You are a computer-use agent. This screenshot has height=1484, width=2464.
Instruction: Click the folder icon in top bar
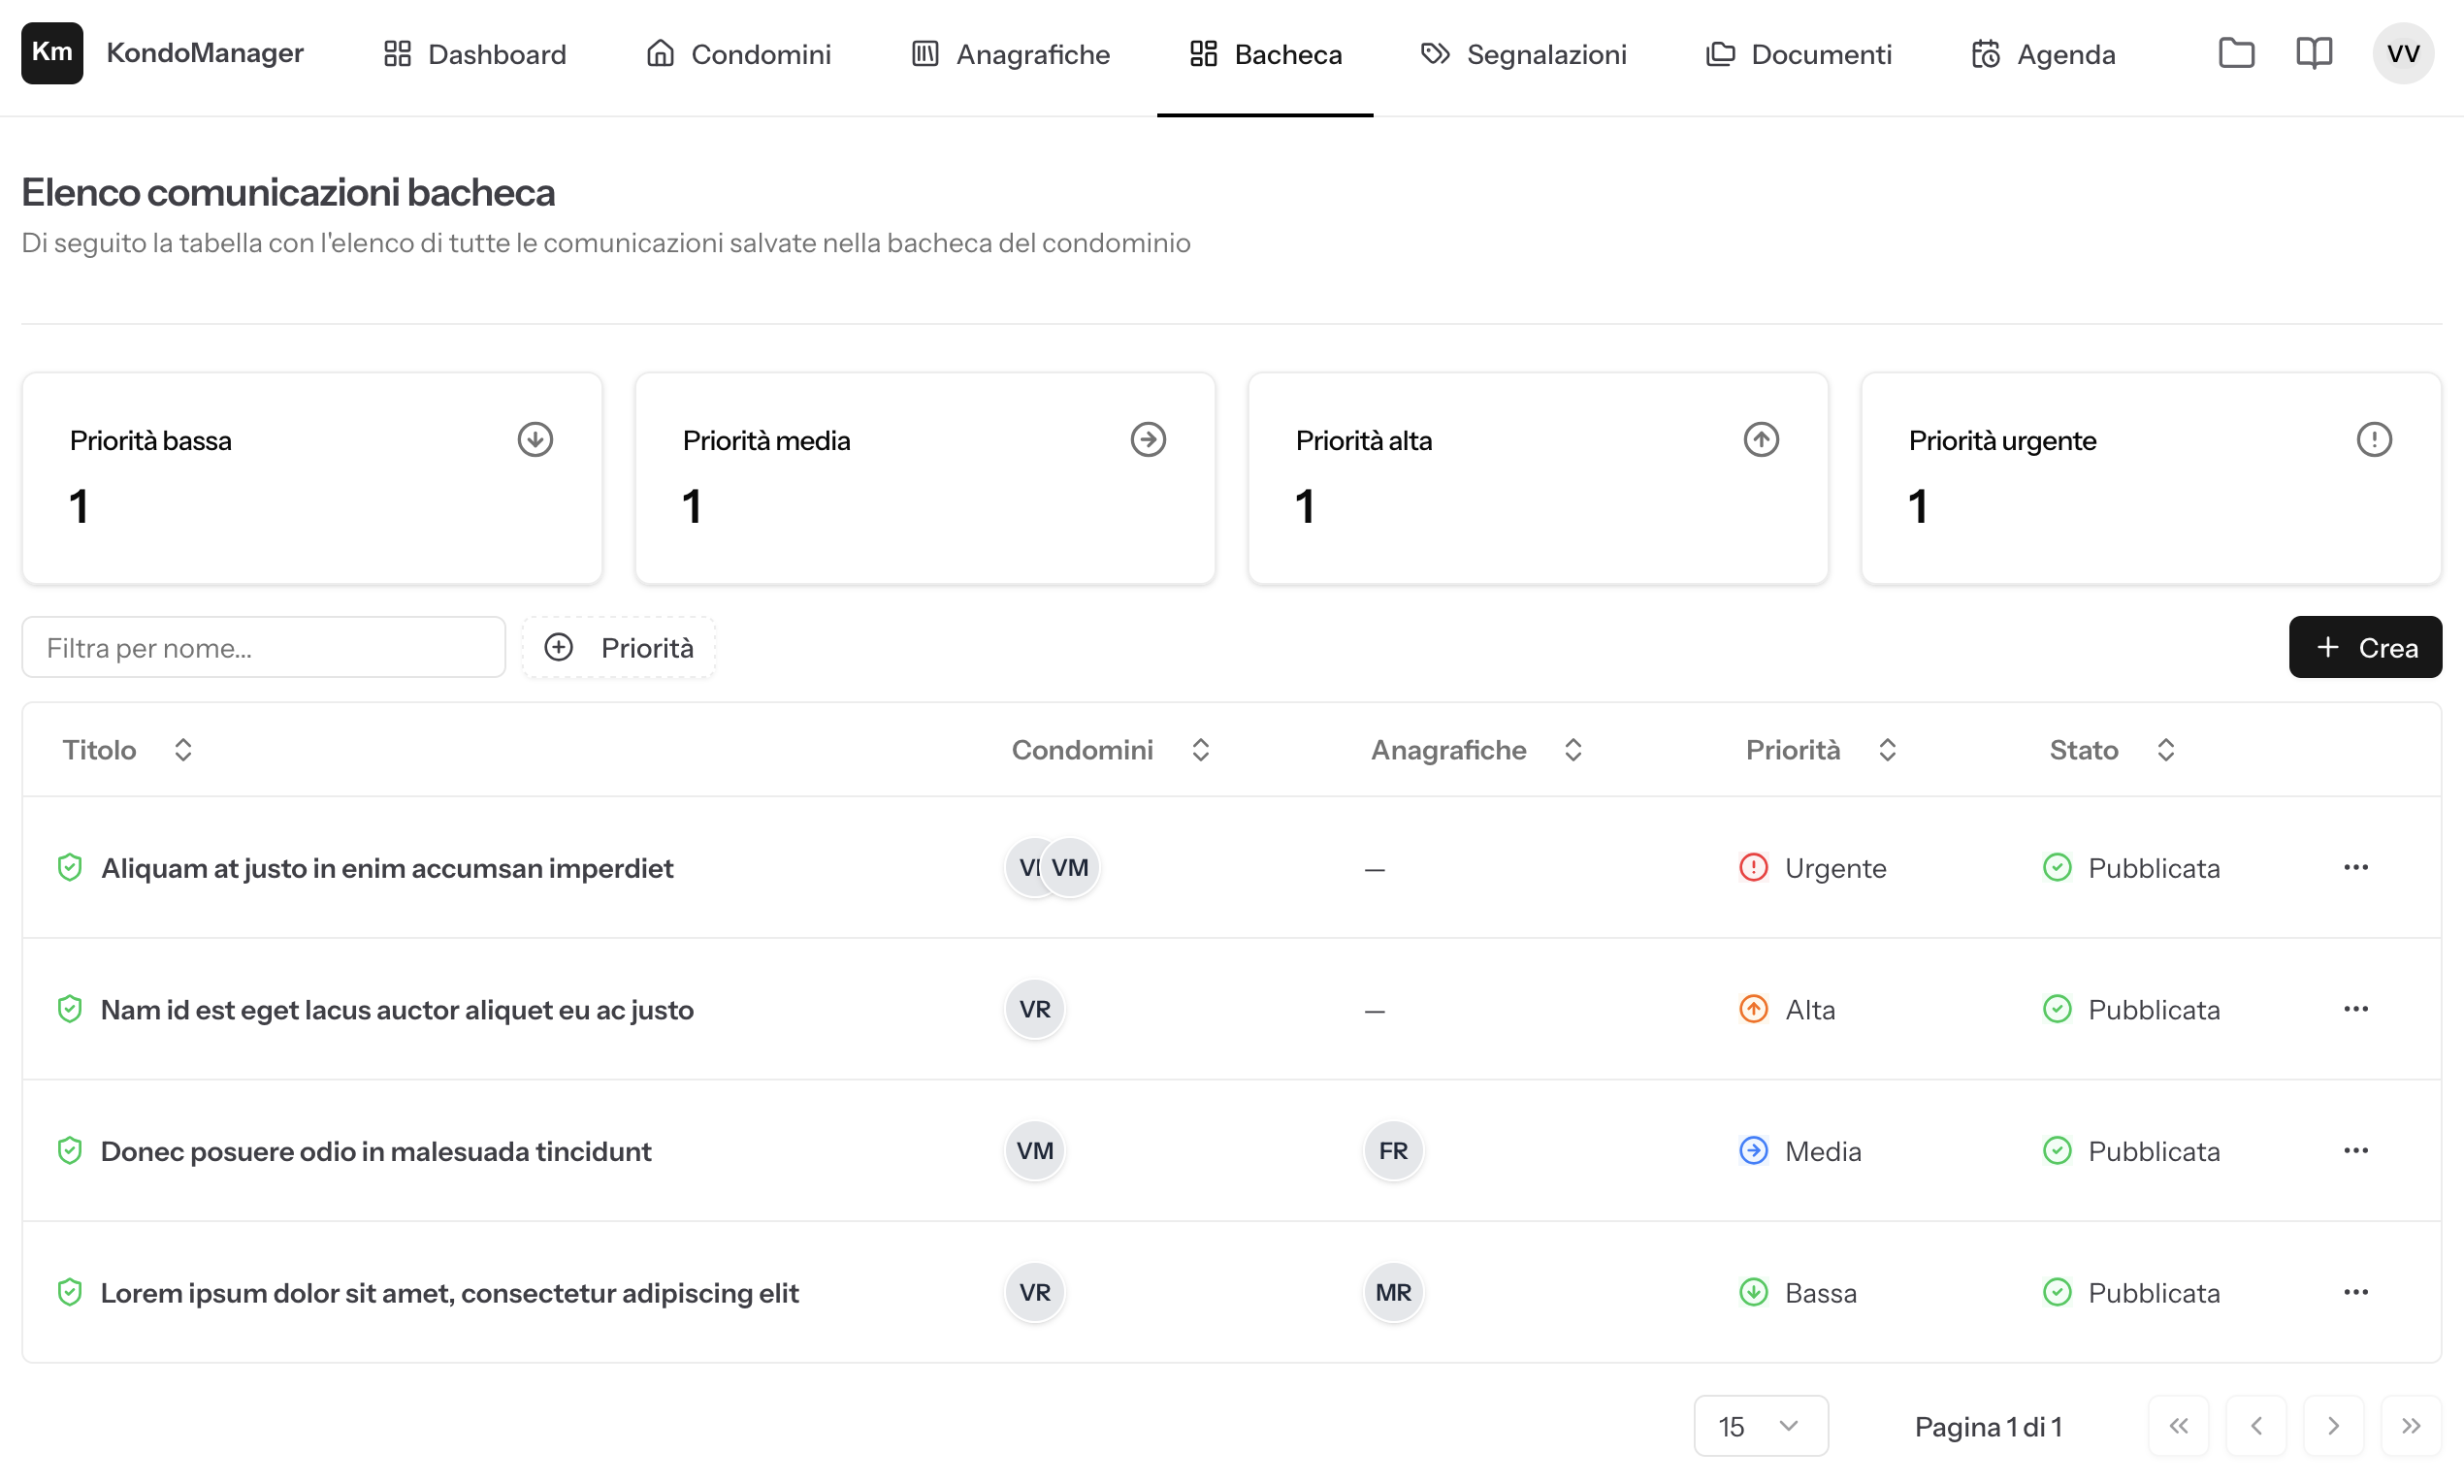click(x=2236, y=53)
